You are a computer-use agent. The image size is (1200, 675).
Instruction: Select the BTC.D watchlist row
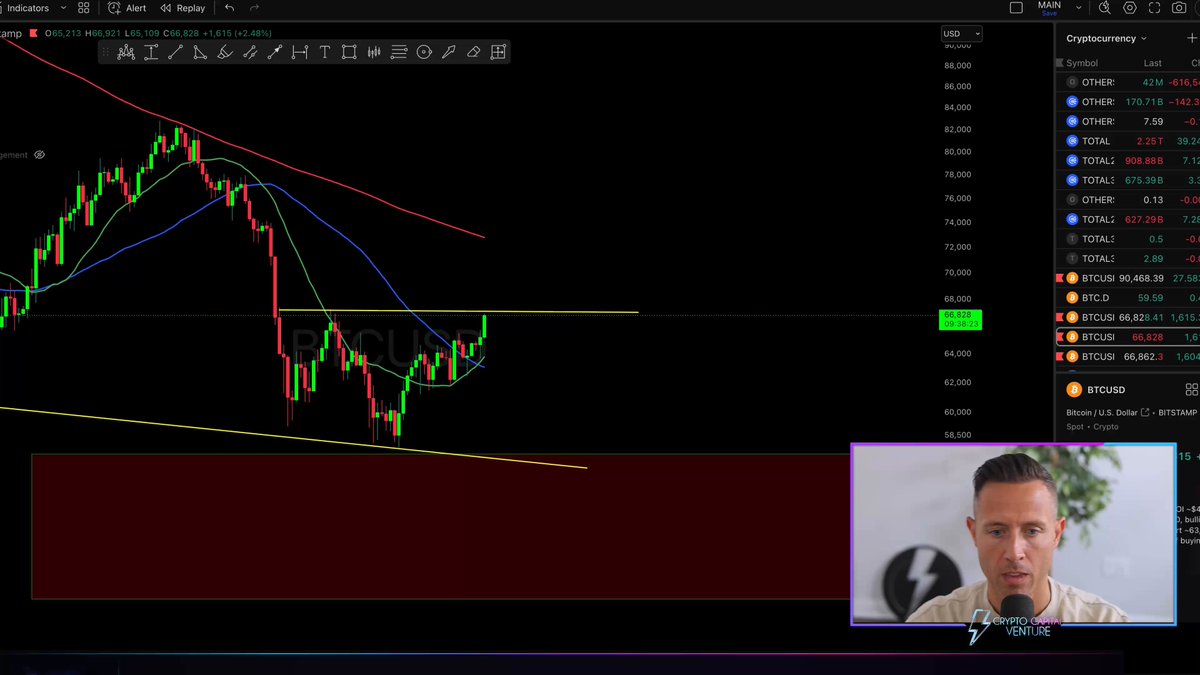[1128, 297]
